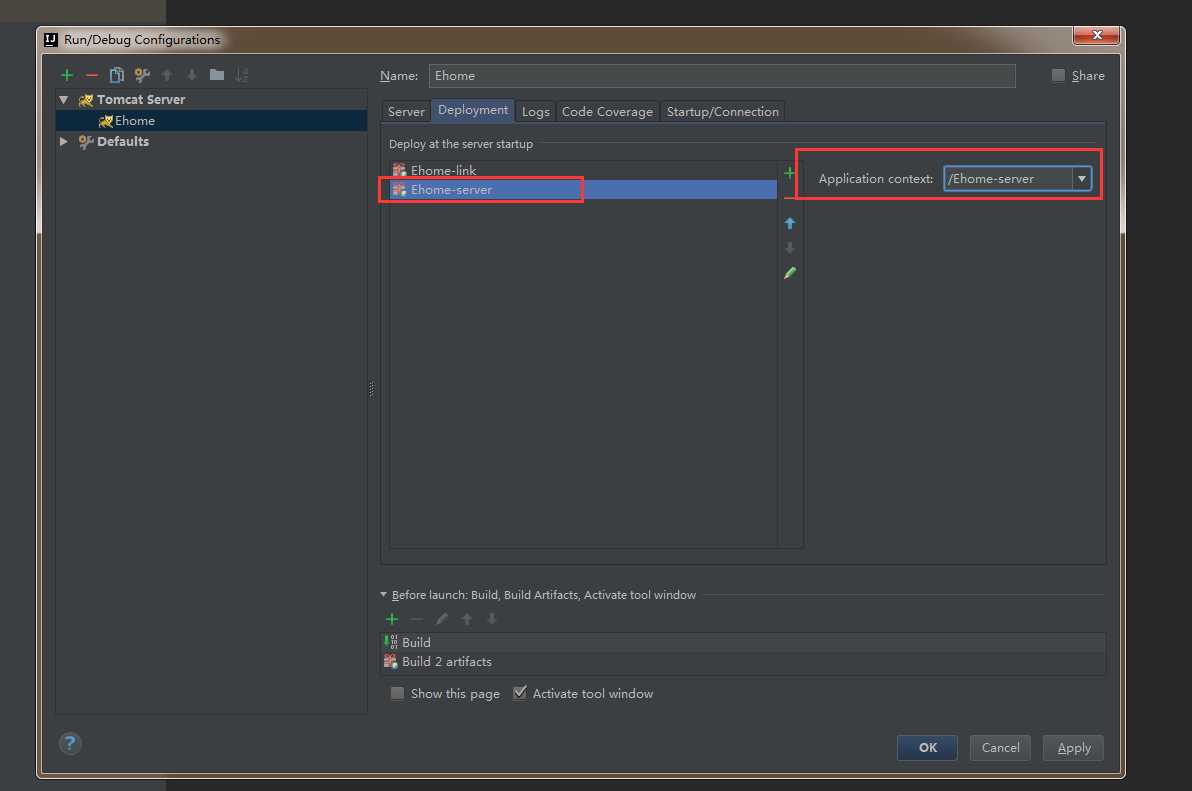Move configuration up arrow in left toolbar
The image size is (1192, 791).
tap(167, 74)
